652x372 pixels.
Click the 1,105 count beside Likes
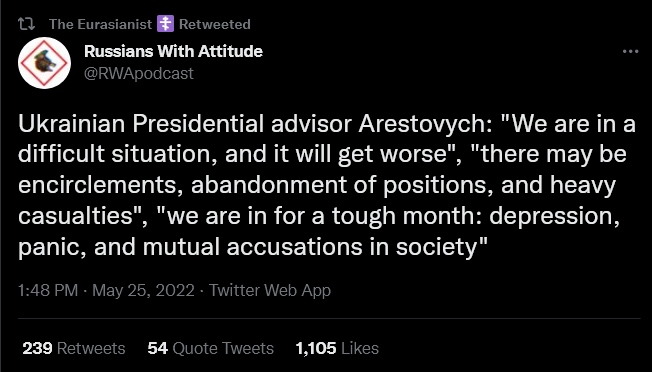click(316, 348)
